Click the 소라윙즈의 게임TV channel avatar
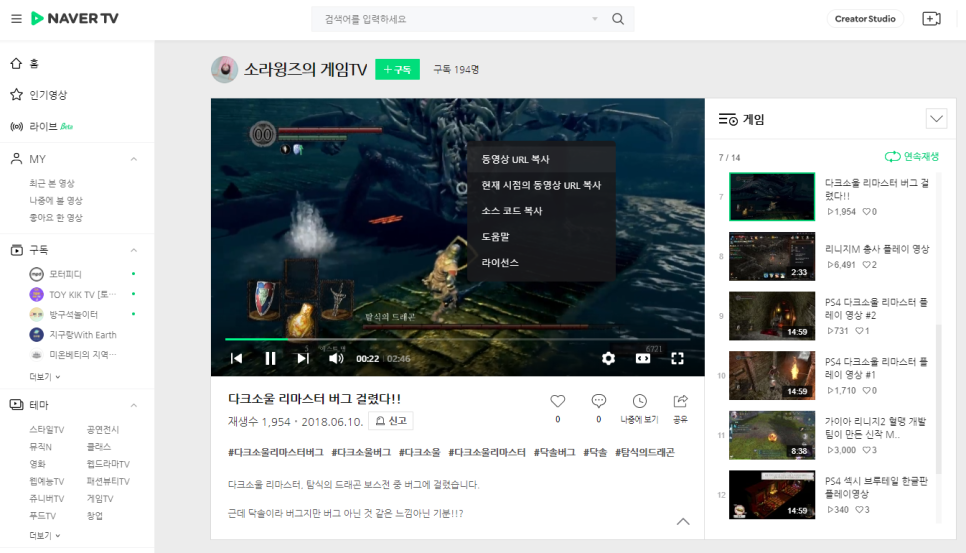This screenshot has width=966, height=553. 224,70
